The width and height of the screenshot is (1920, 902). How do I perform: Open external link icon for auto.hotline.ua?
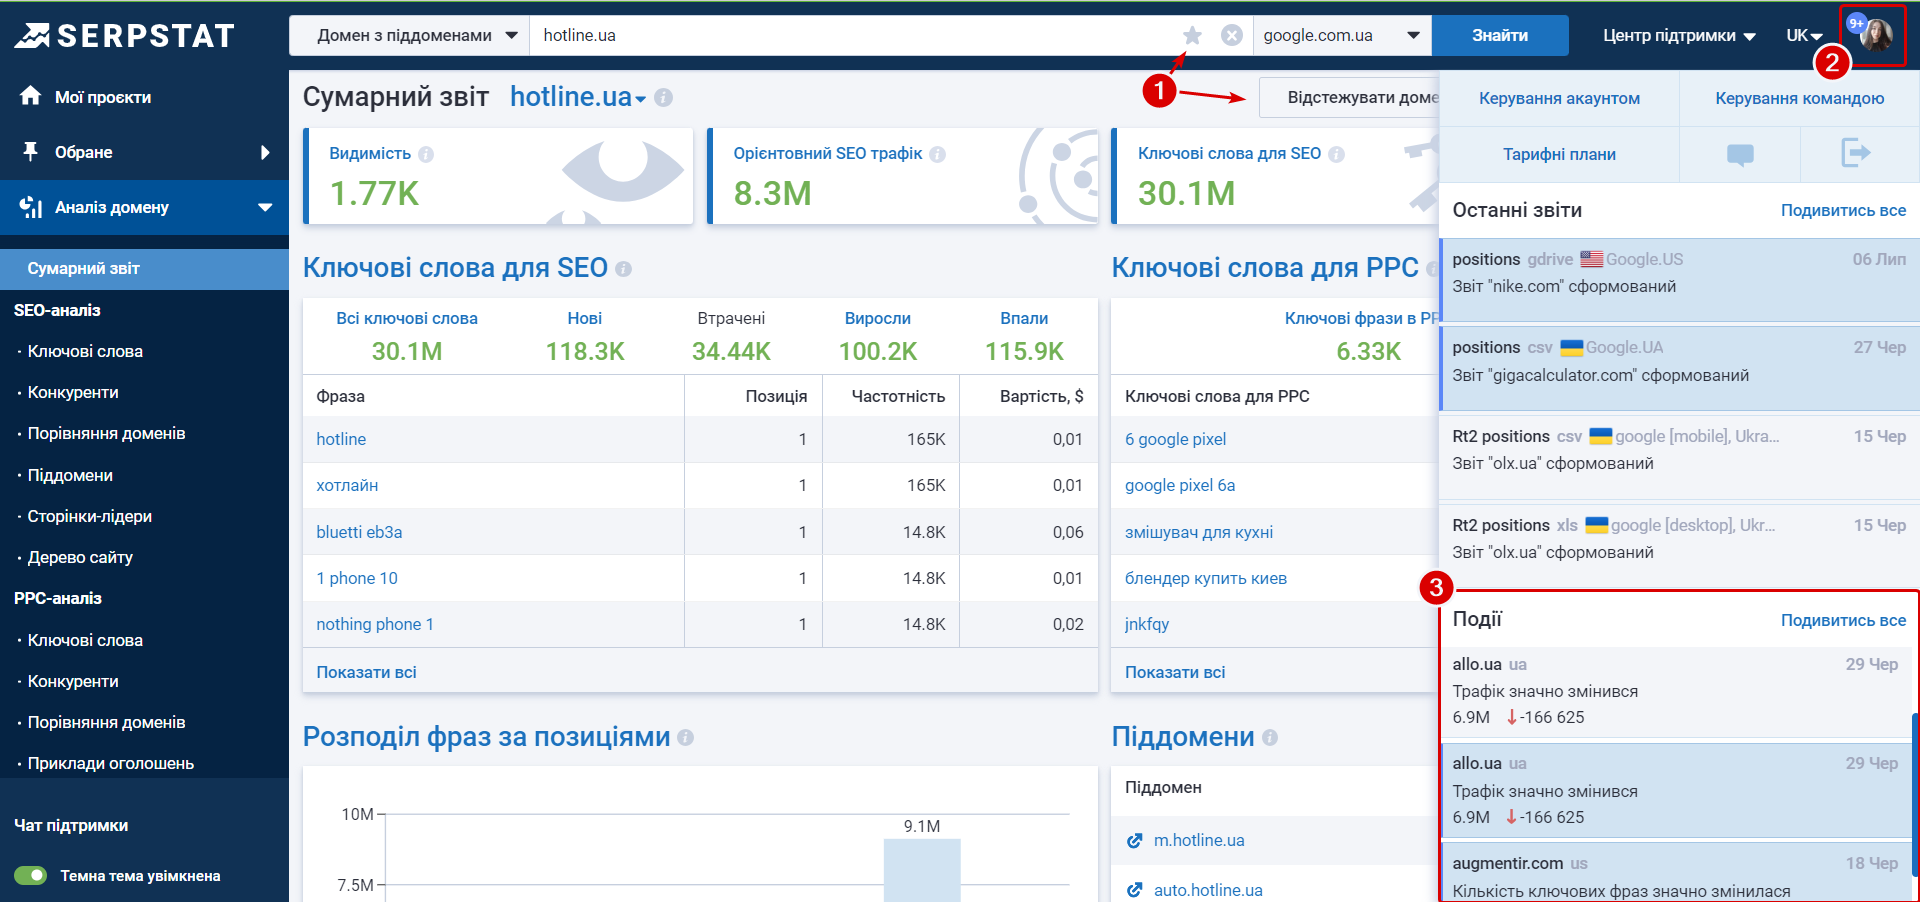[1134, 890]
